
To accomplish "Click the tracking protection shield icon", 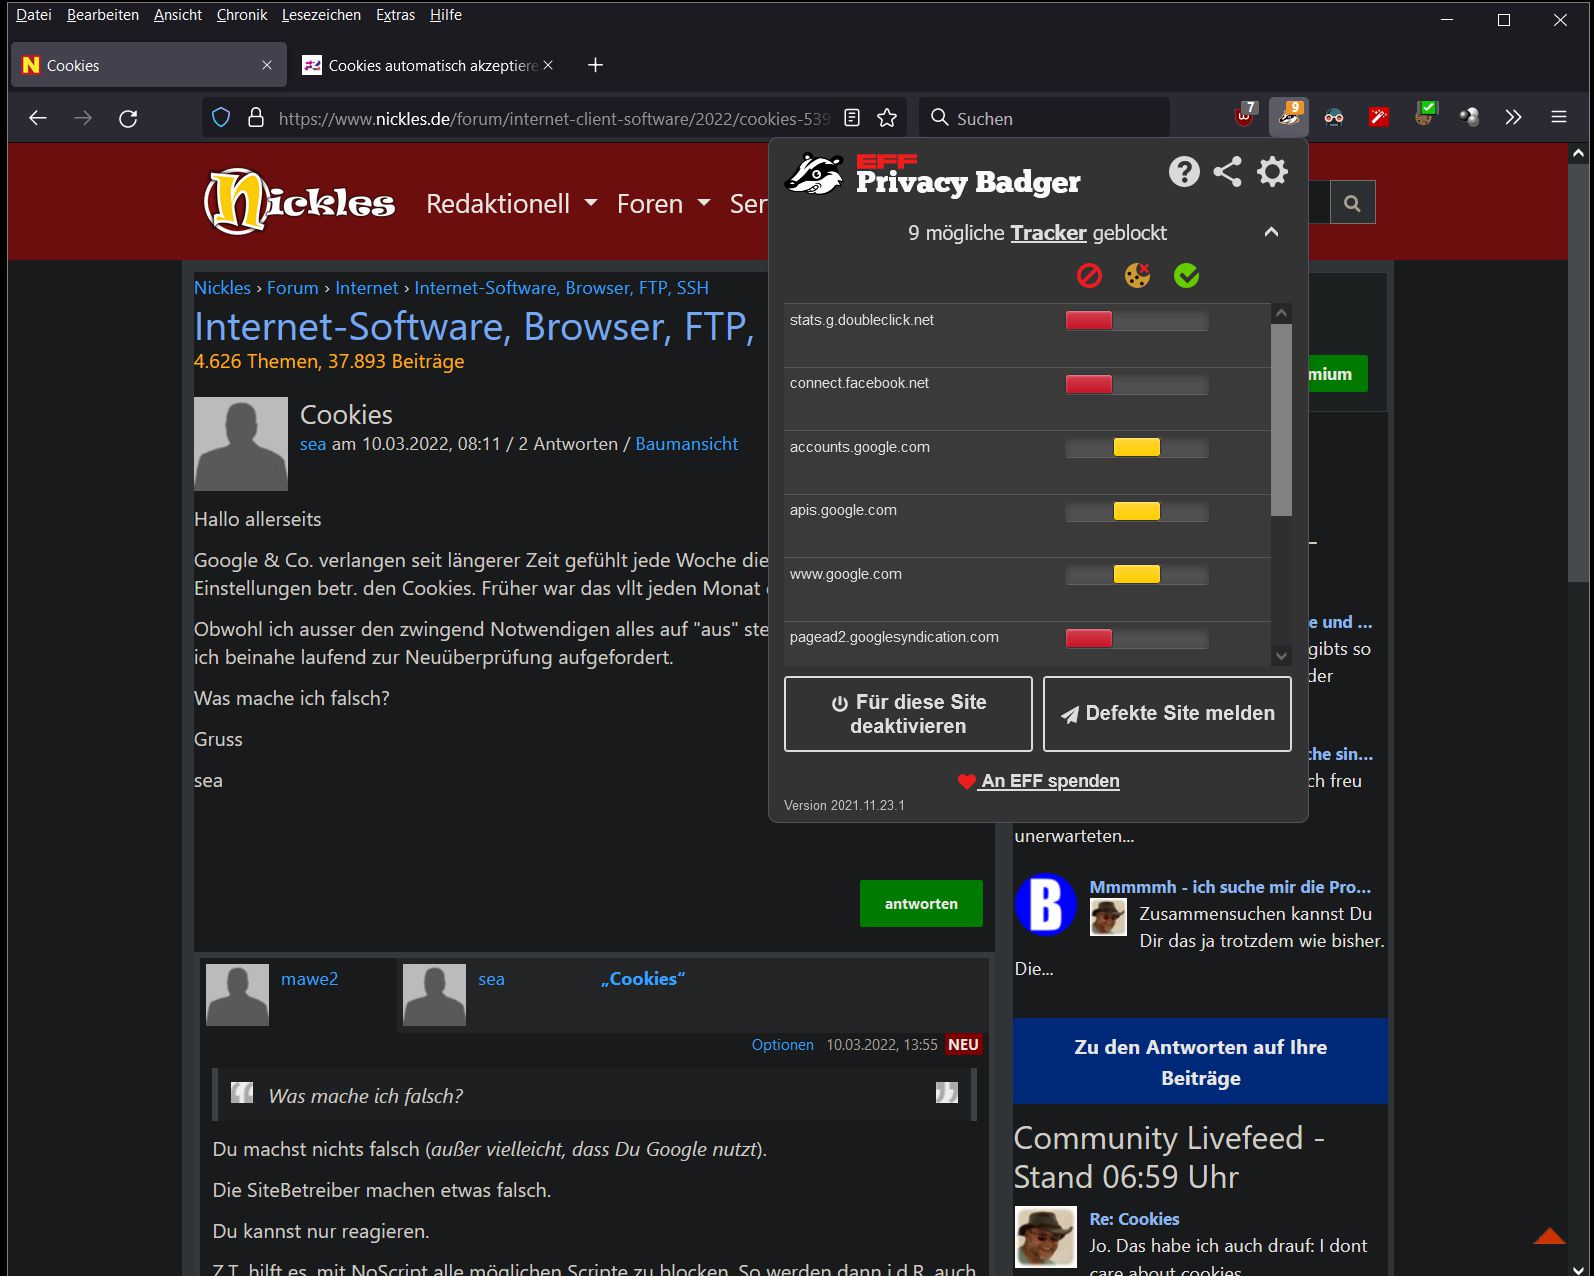I will [x=221, y=118].
